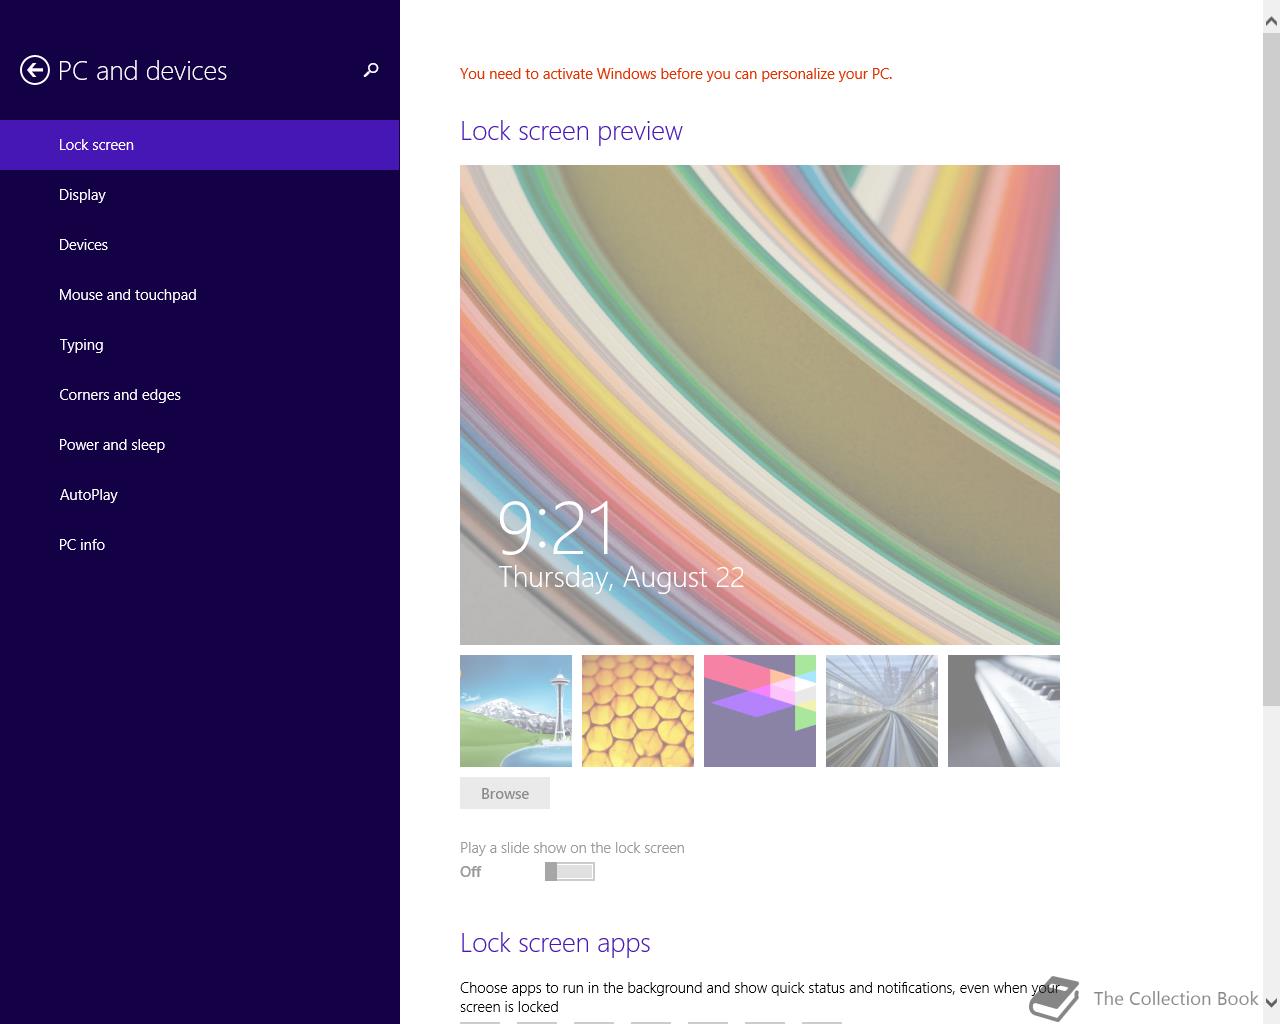Open the Typing settings section
Viewport: 1280px width, 1024px height.
[200, 345]
